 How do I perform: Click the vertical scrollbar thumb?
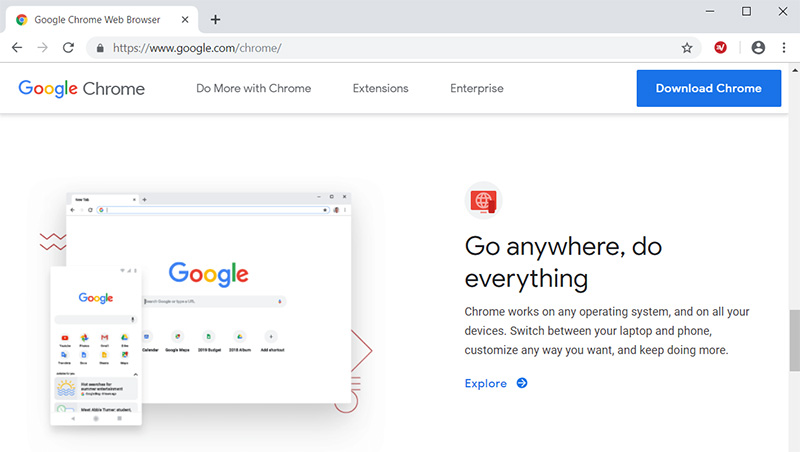(794, 340)
